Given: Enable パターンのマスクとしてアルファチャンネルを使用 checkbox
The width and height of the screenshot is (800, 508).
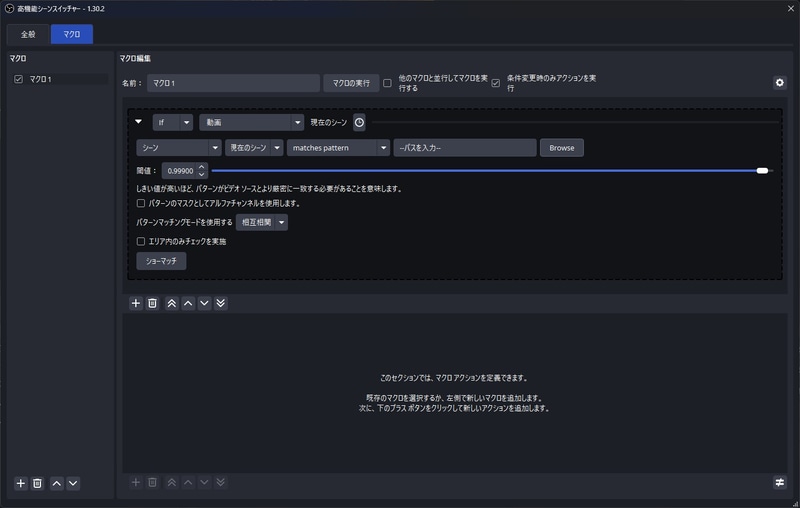Looking at the screenshot, I should pos(141,203).
